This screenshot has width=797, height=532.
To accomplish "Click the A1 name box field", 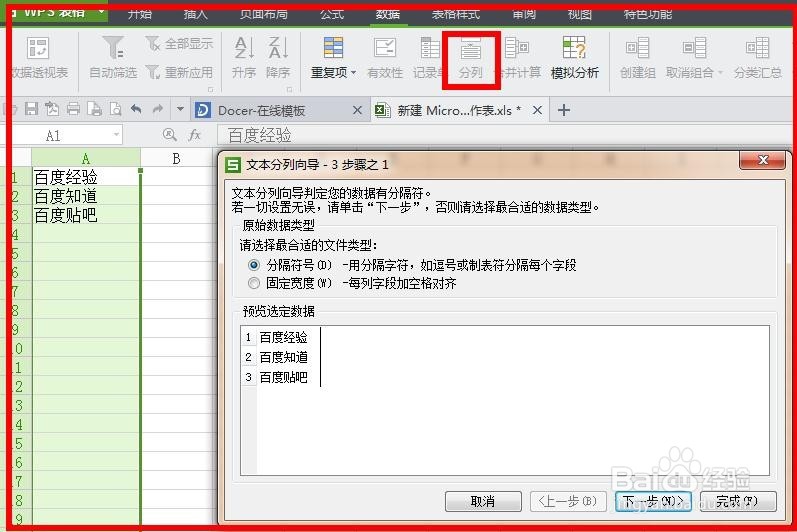I will pos(60,135).
